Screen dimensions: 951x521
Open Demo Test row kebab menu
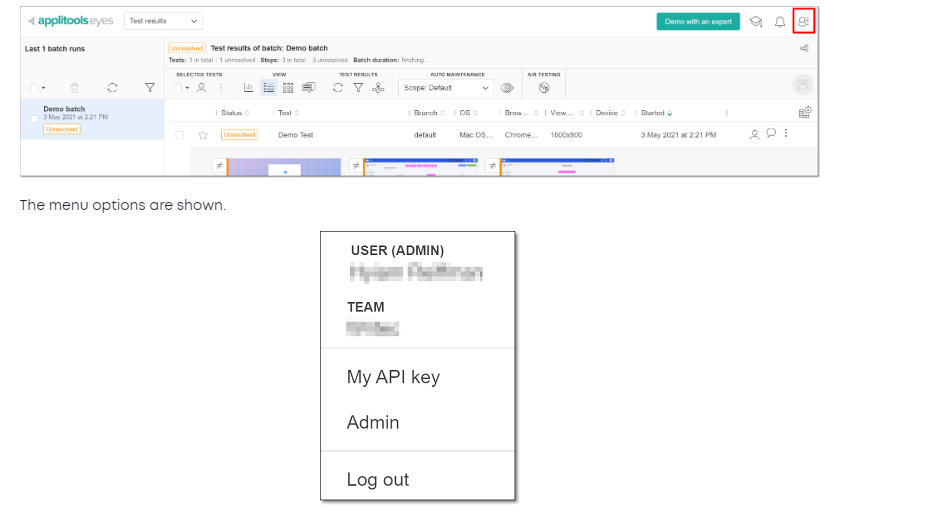click(x=786, y=133)
